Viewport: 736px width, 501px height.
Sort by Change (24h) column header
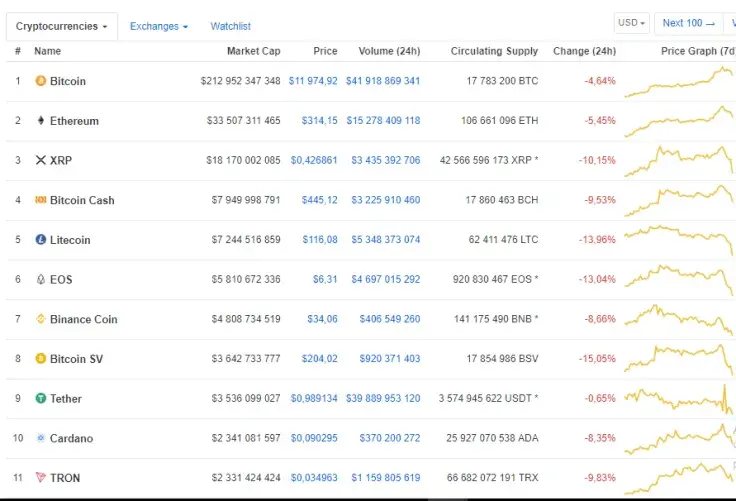coord(584,51)
